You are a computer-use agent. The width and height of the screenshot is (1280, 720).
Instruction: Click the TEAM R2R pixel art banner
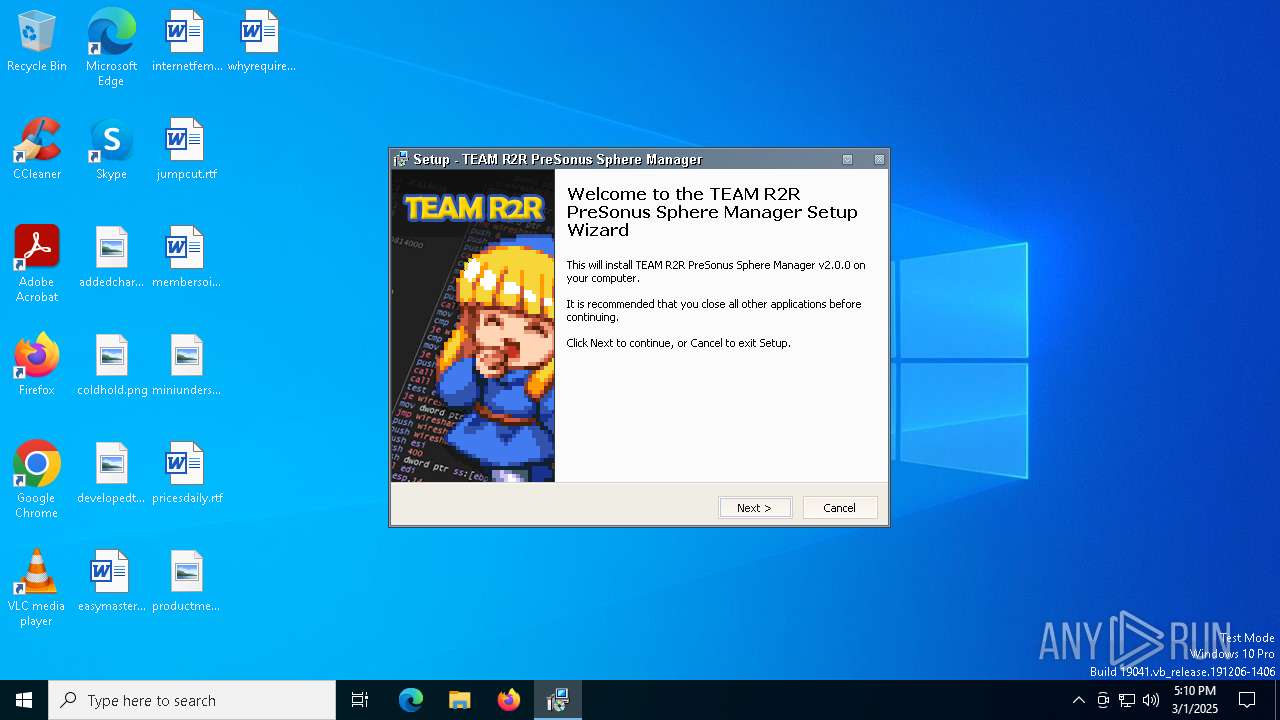tap(473, 326)
